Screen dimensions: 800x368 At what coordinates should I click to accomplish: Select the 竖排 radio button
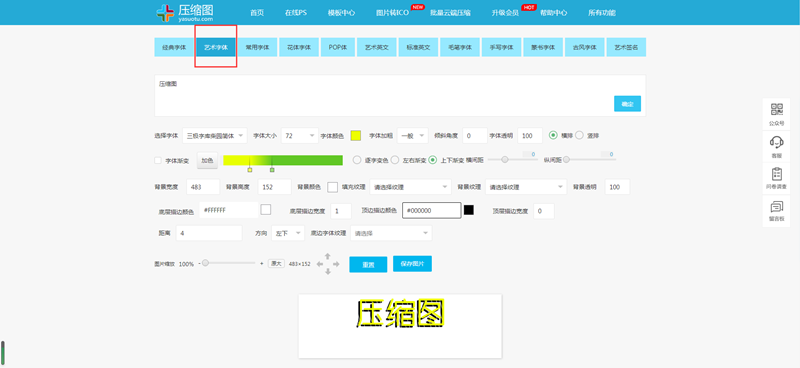[x=580, y=135]
